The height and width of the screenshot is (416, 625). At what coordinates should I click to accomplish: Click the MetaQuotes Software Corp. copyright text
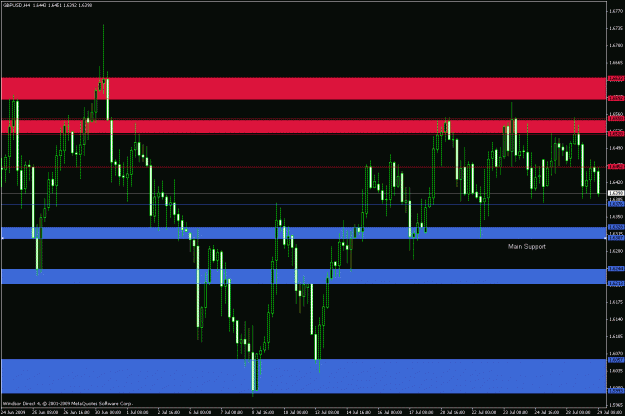point(68,403)
